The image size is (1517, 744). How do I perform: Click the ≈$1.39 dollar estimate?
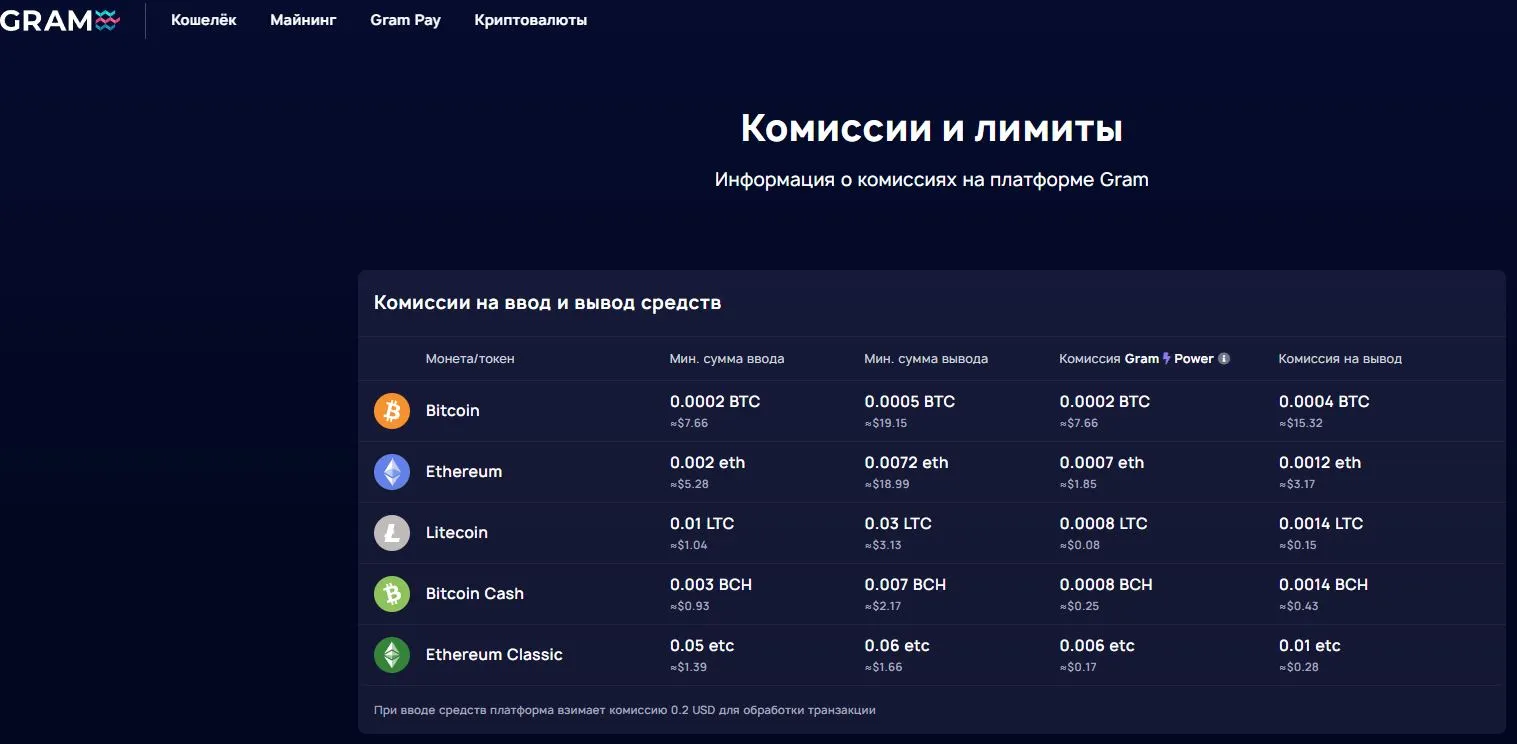689,668
